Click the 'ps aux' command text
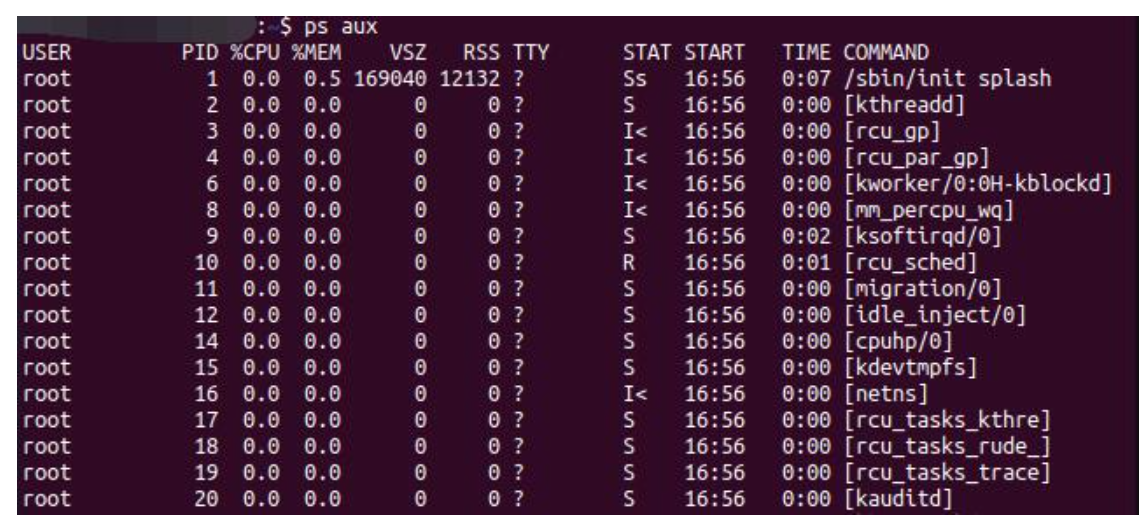This screenshot has width=1147, height=516. click(x=340, y=24)
